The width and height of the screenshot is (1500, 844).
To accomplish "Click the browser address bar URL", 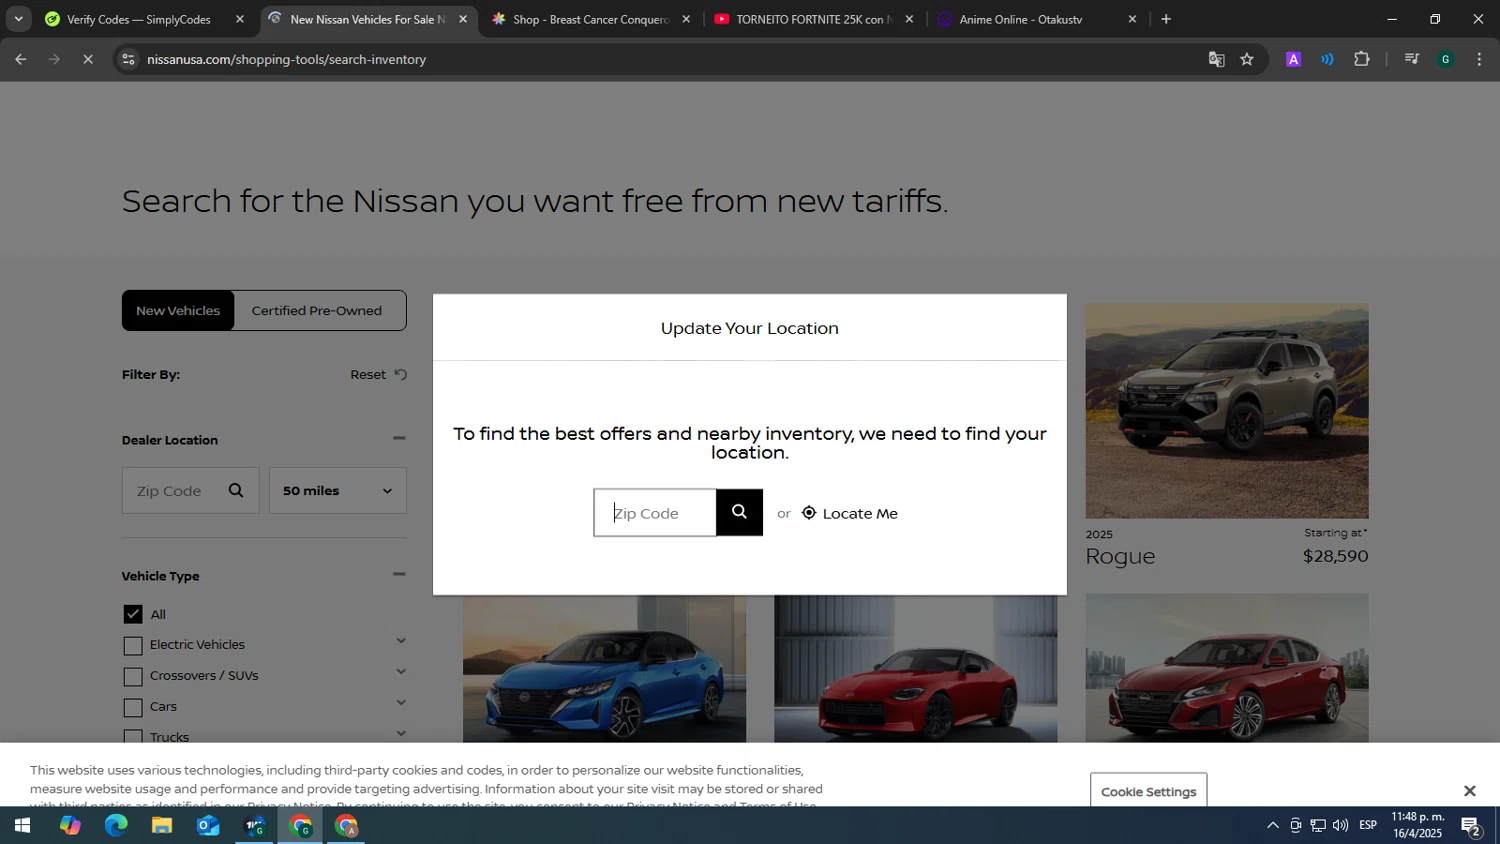I will click(x=287, y=59).
